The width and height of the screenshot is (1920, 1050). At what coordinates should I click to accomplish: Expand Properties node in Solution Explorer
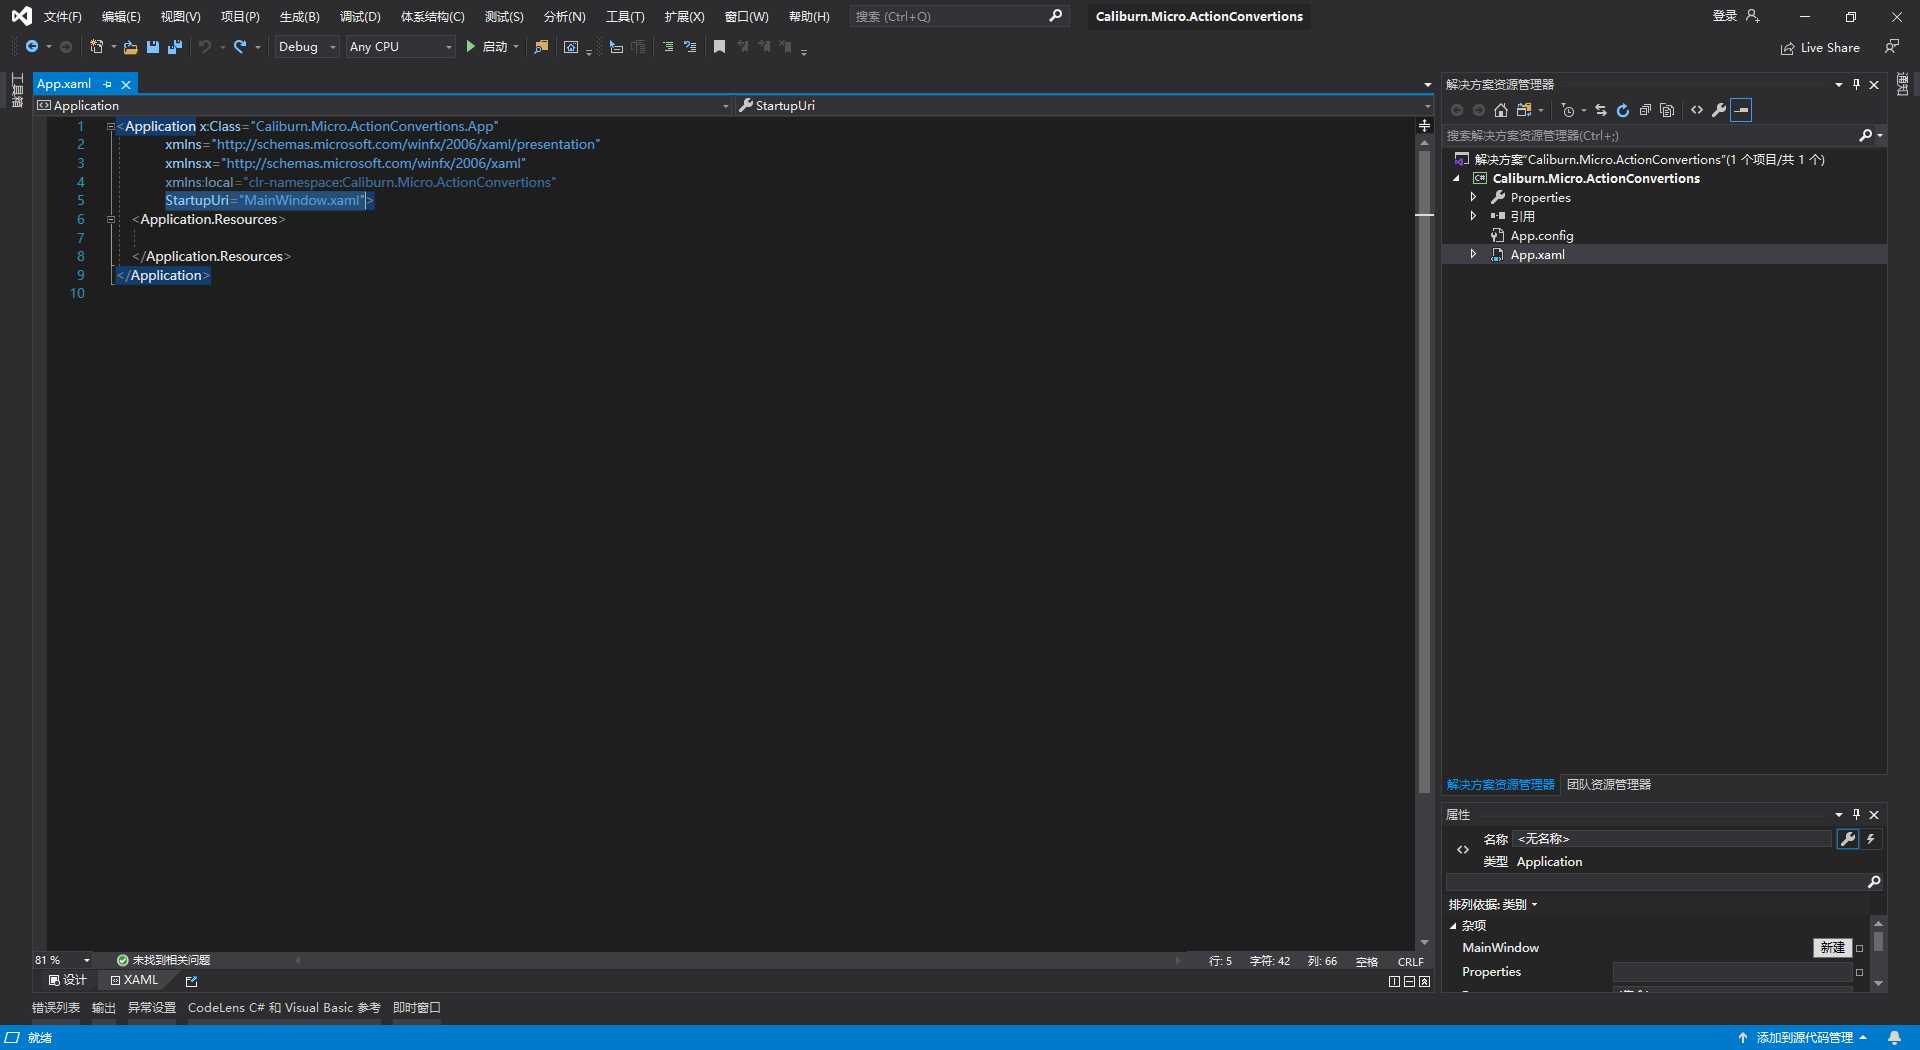coord(1473,198)
